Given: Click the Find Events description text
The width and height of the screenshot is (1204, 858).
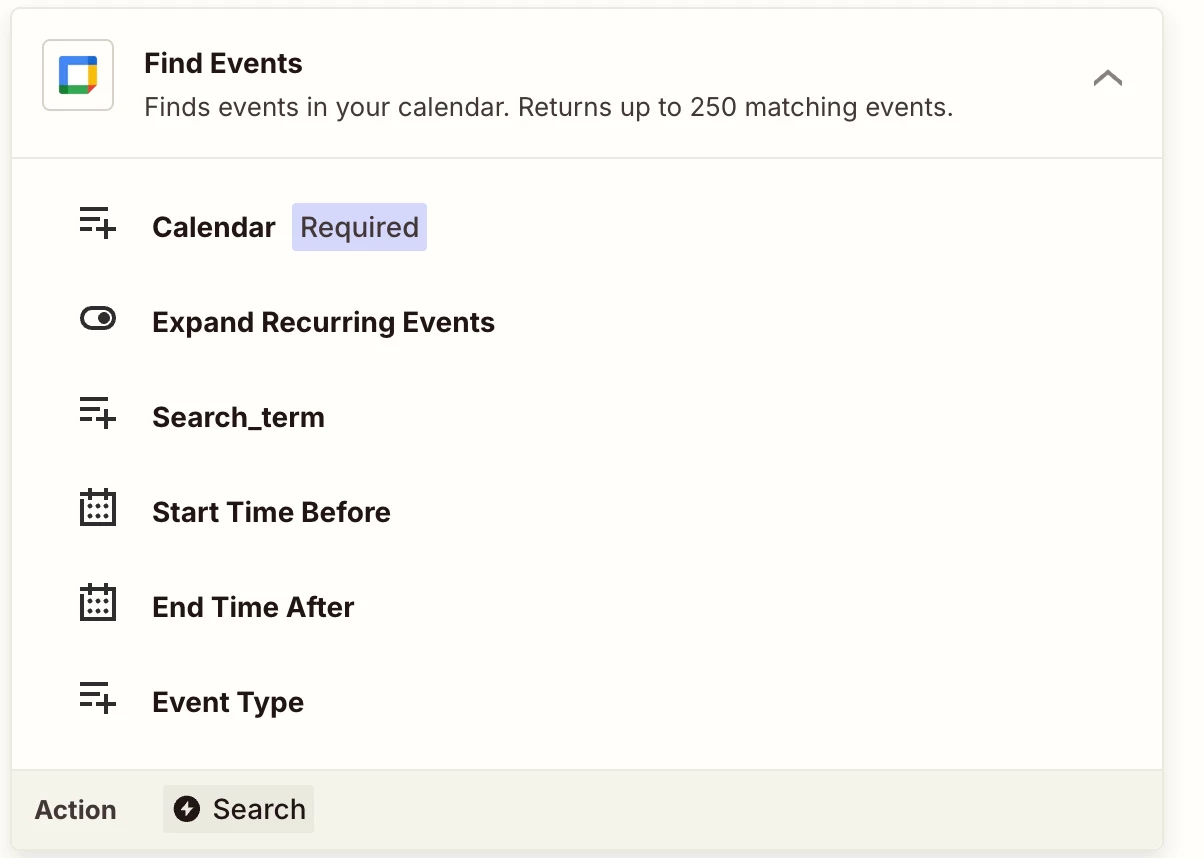Looking at the screenshot, I should coord(549,107).
